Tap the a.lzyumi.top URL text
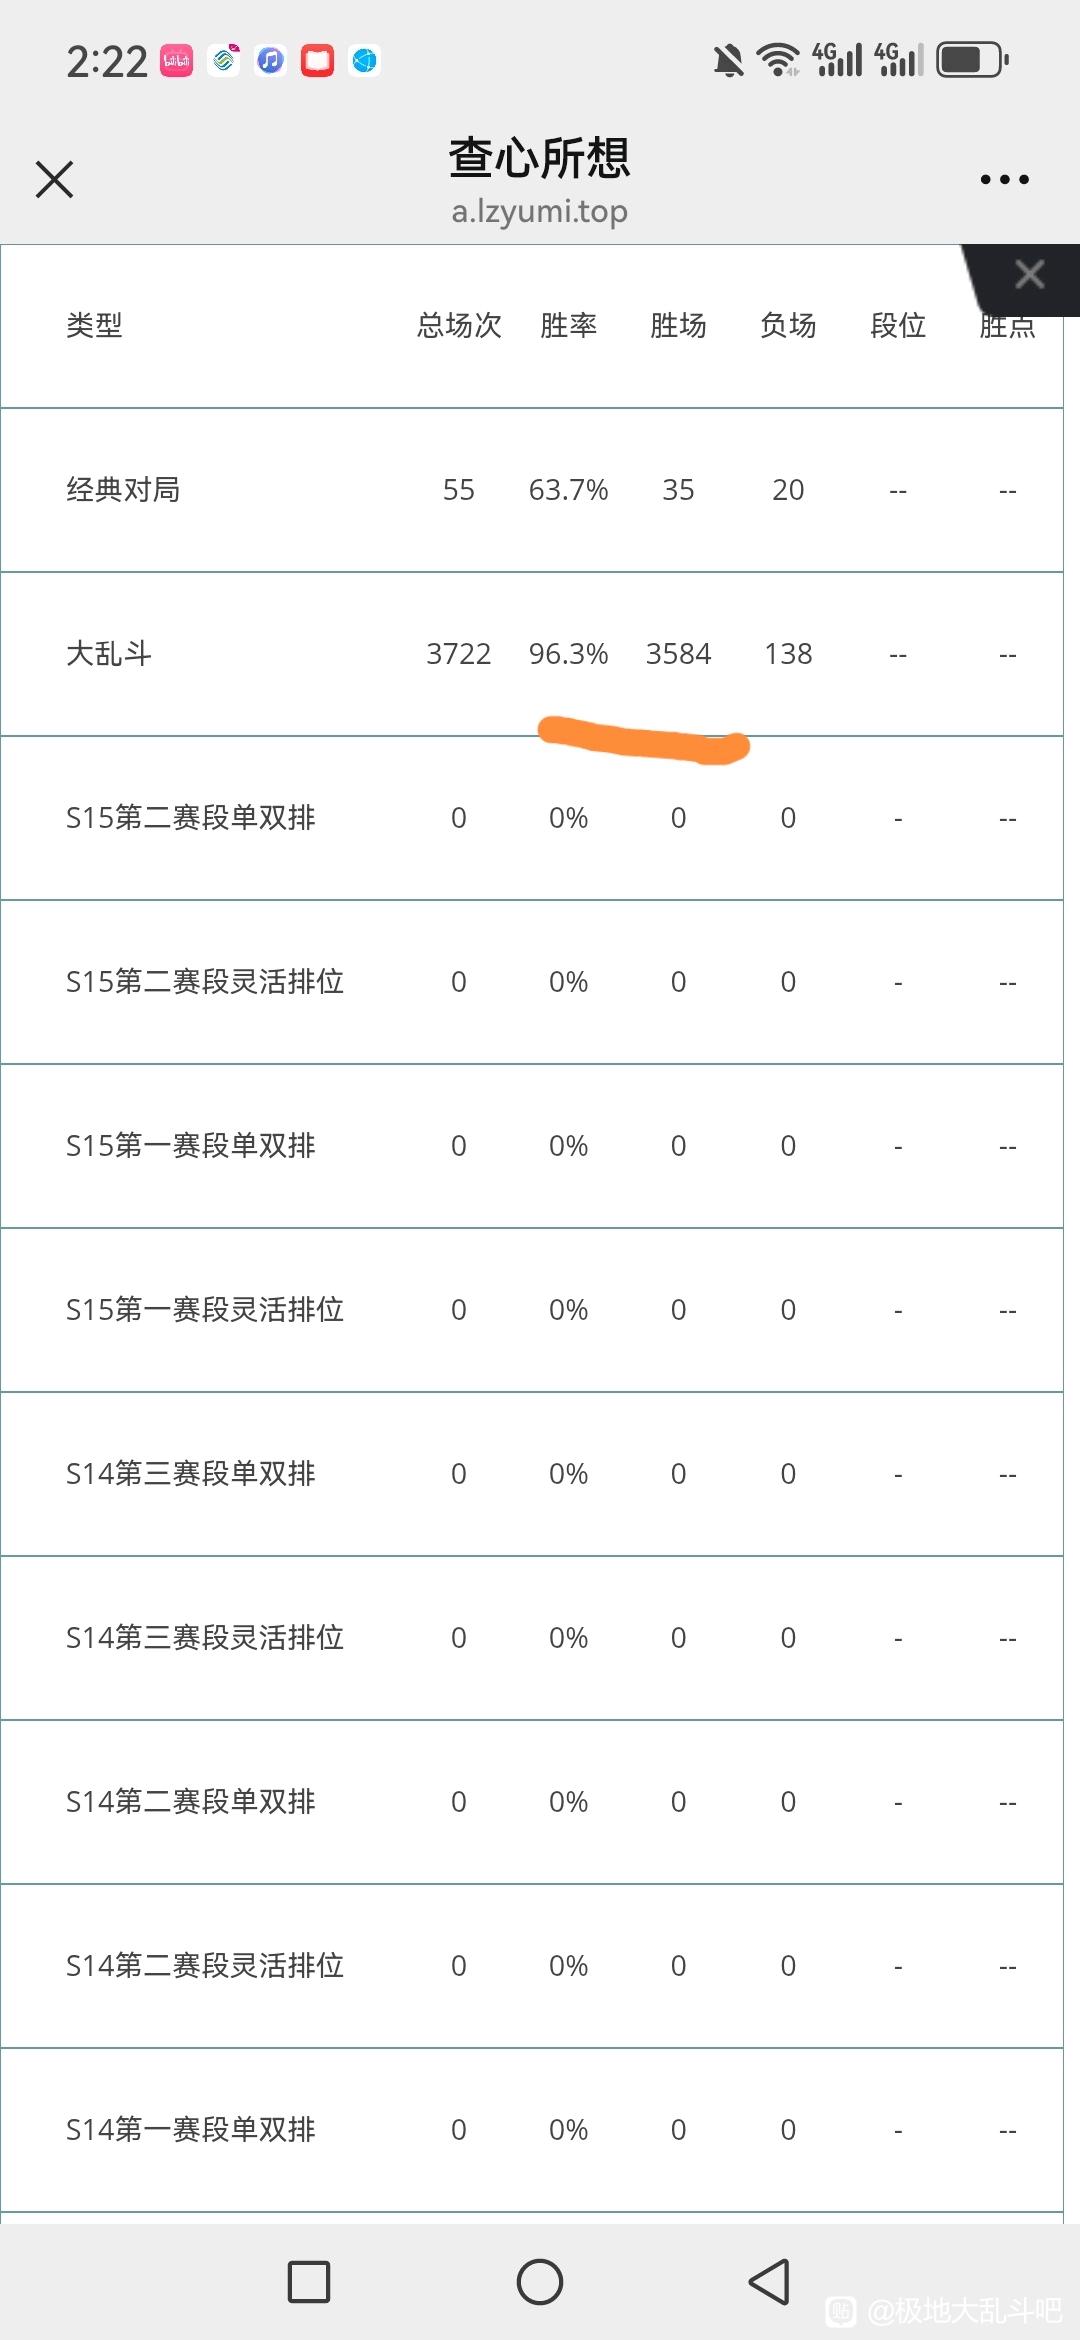 coord(540,212)
